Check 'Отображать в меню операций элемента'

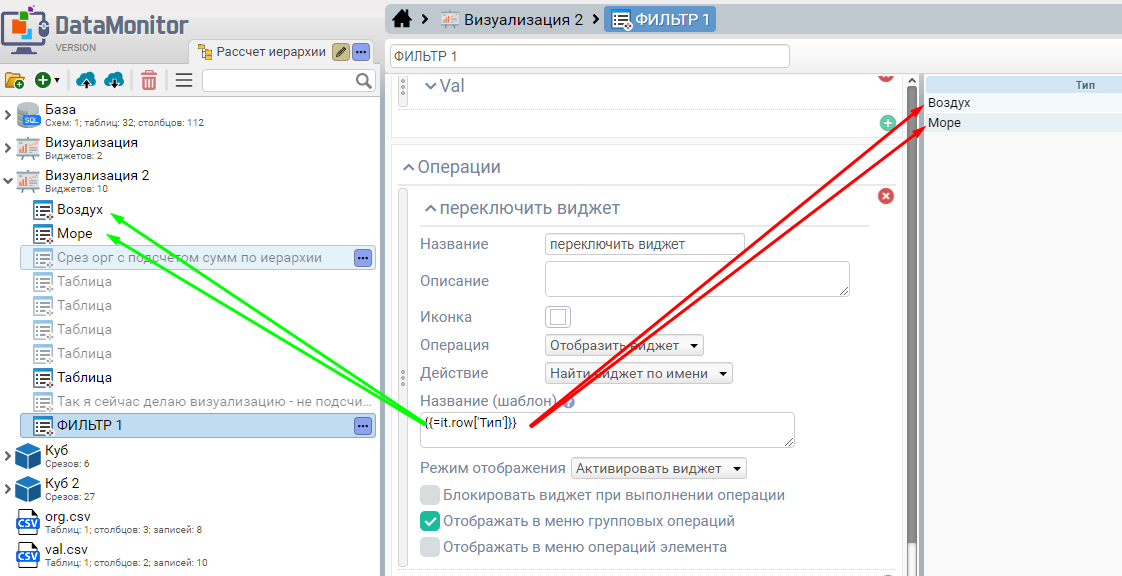tap(430, 547)
